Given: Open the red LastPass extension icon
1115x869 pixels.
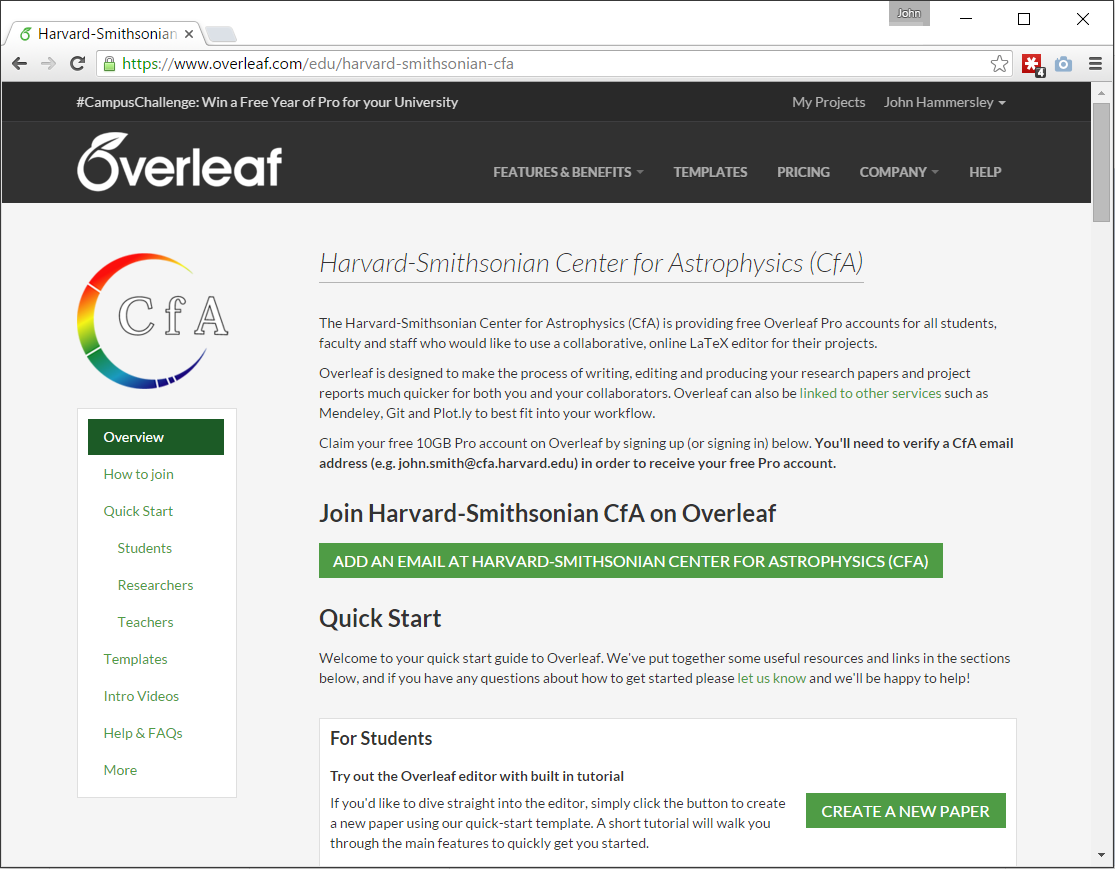Looking at the screenshot, I should 1032,64.
